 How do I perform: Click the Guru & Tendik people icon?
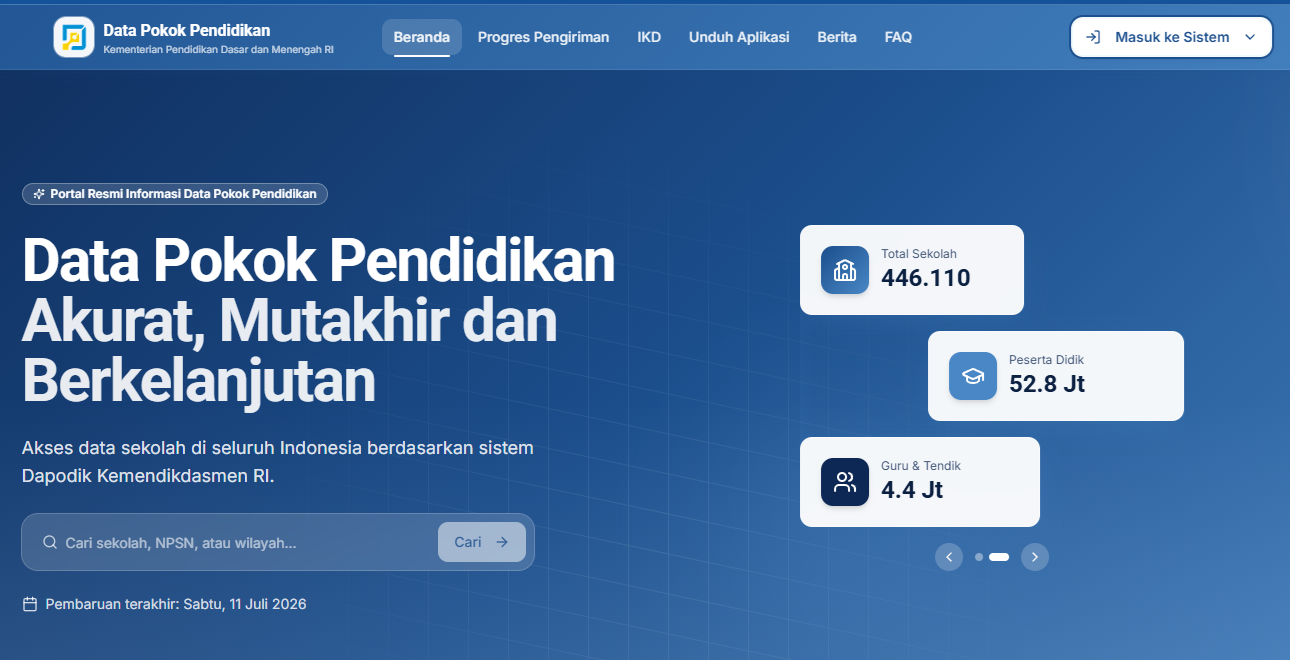pos(845,482)
